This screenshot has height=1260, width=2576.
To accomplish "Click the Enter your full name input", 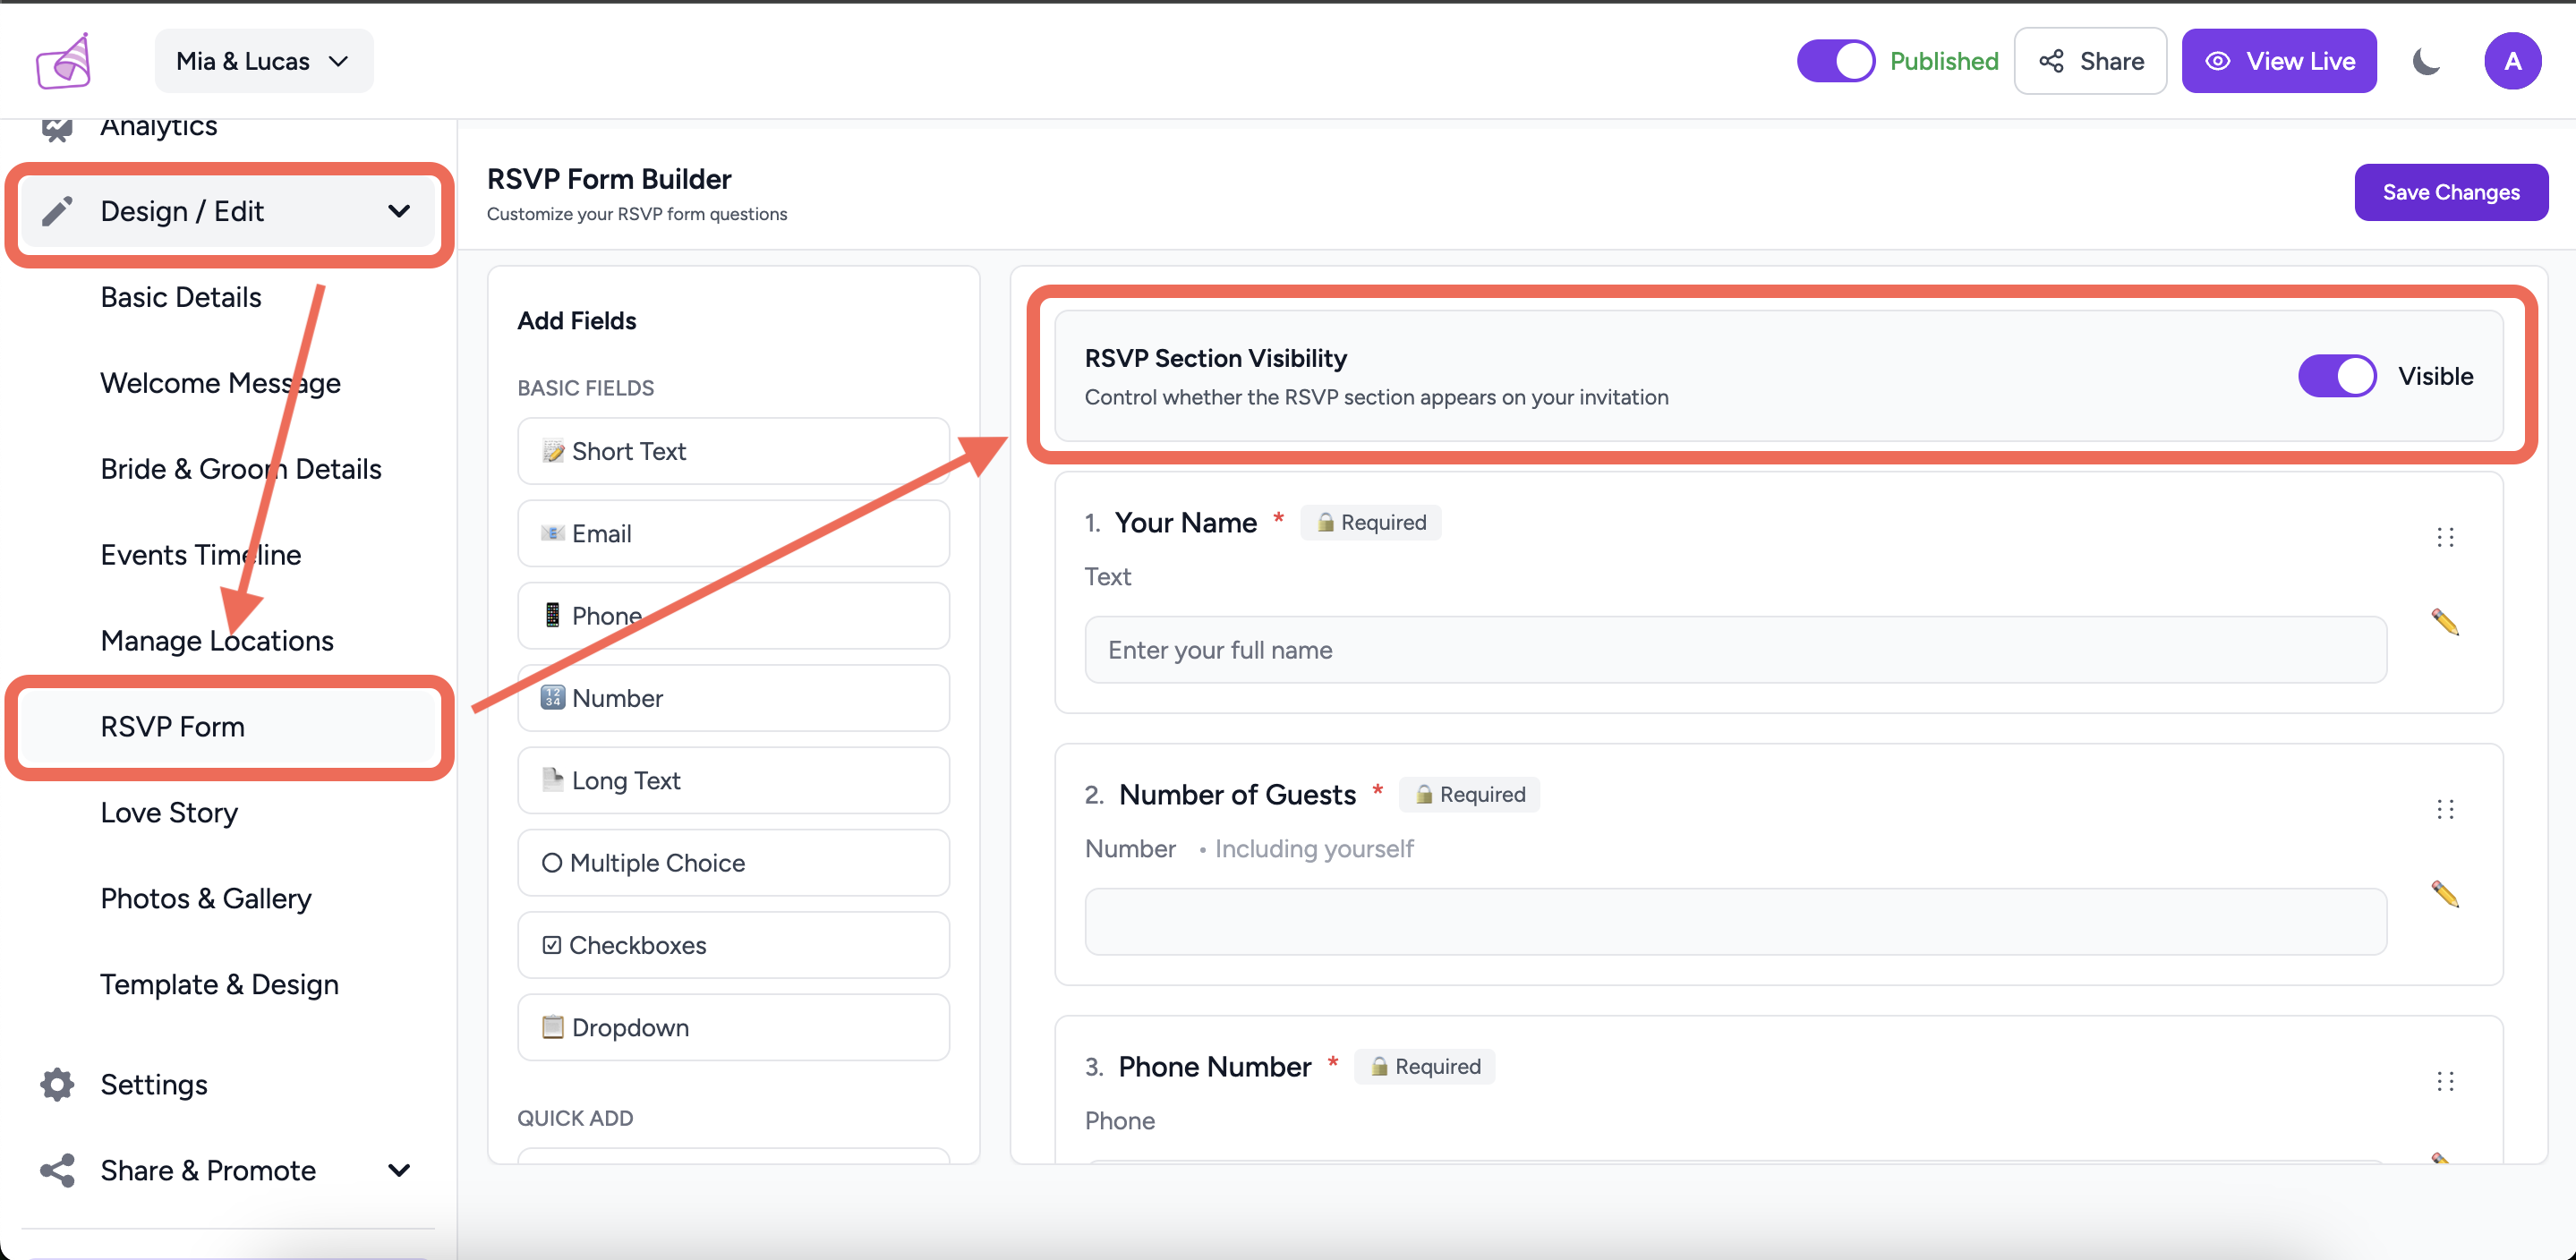I will [x=1735, y=650].
